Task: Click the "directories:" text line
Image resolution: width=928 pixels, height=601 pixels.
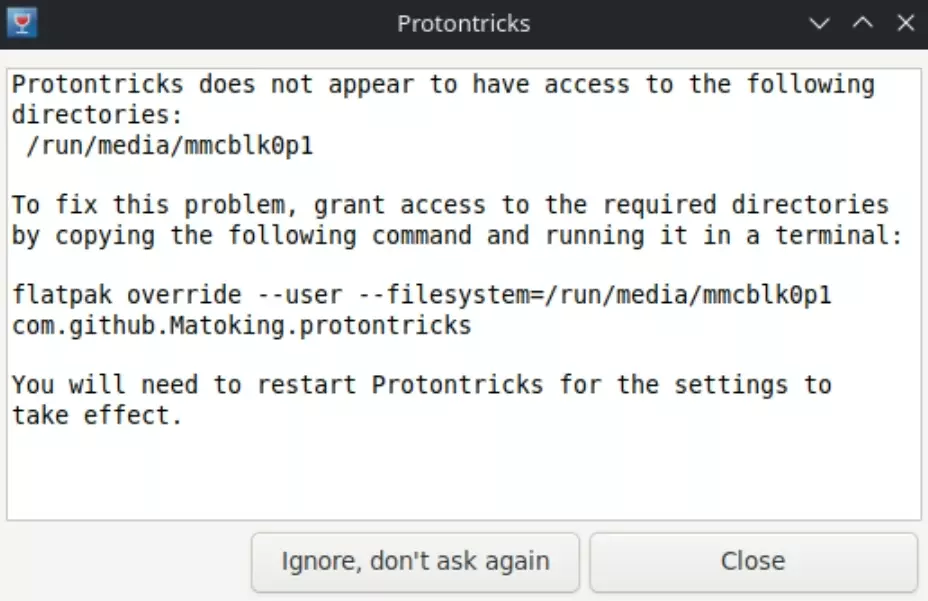Action: click(97, 116)
